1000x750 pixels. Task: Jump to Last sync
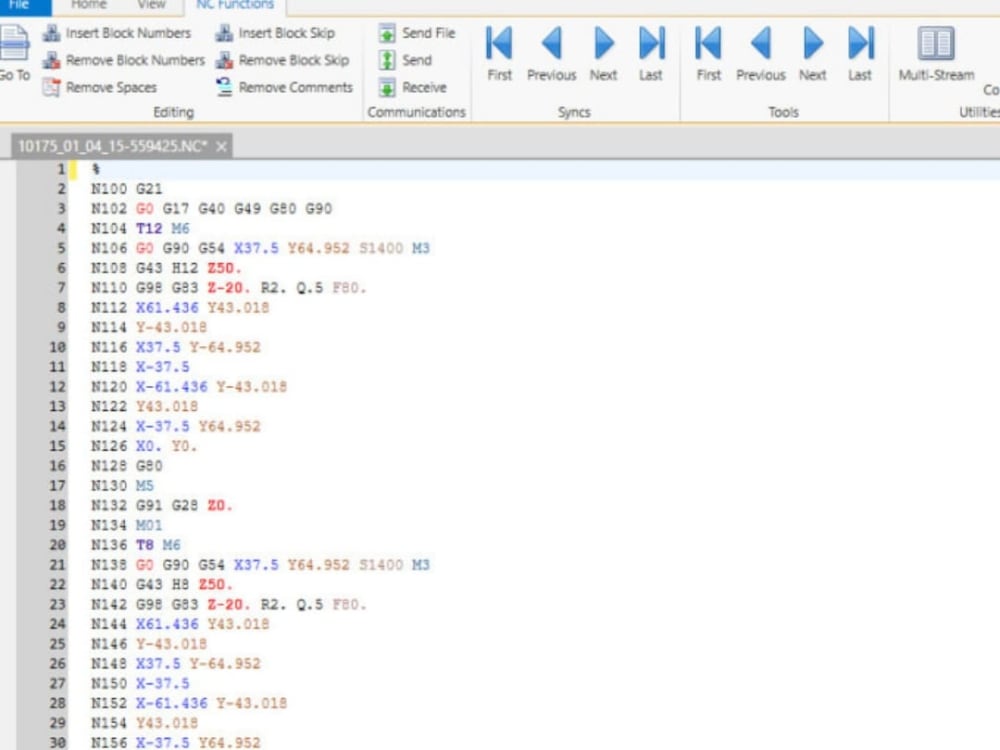(651, 52)
